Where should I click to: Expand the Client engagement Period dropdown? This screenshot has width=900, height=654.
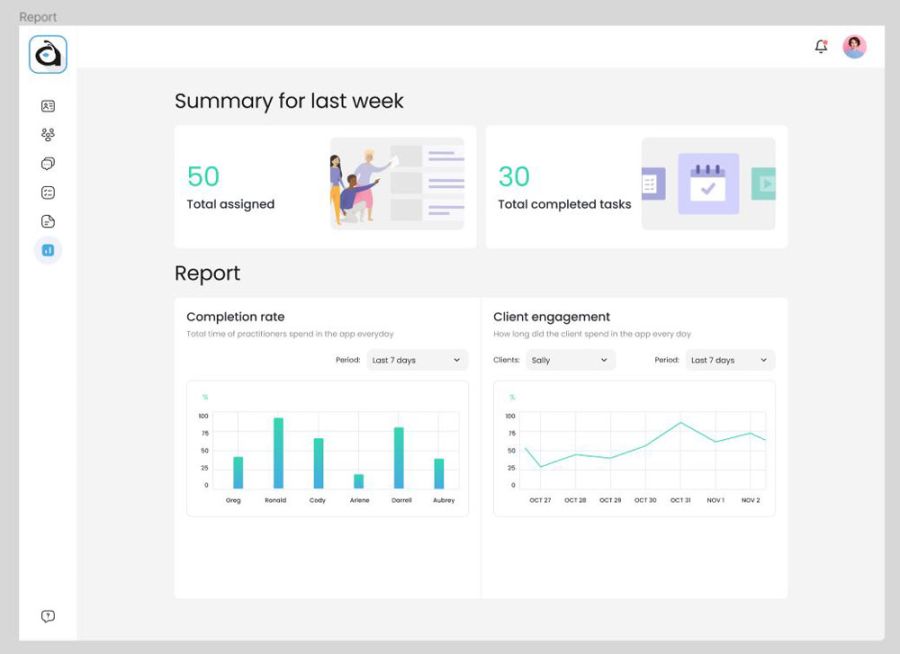pyautogui.click(x=729, y=360)
